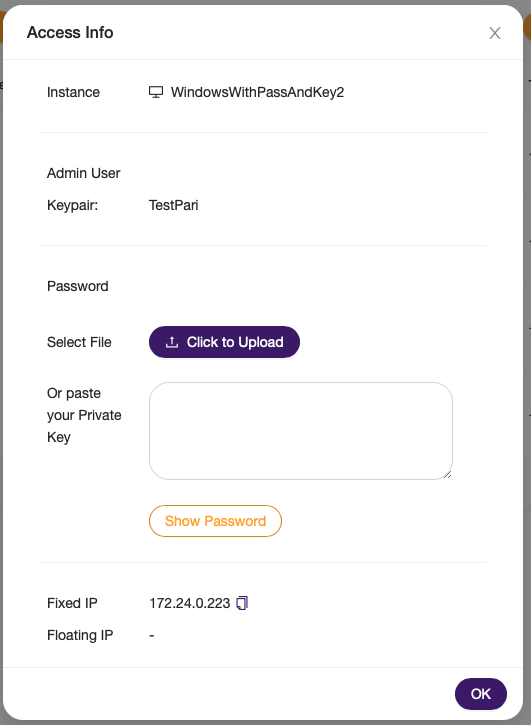Select the WindowsWithPassAndKey2 instance name
Viewport: 531px width, 725px height.
tap(257, 92)
